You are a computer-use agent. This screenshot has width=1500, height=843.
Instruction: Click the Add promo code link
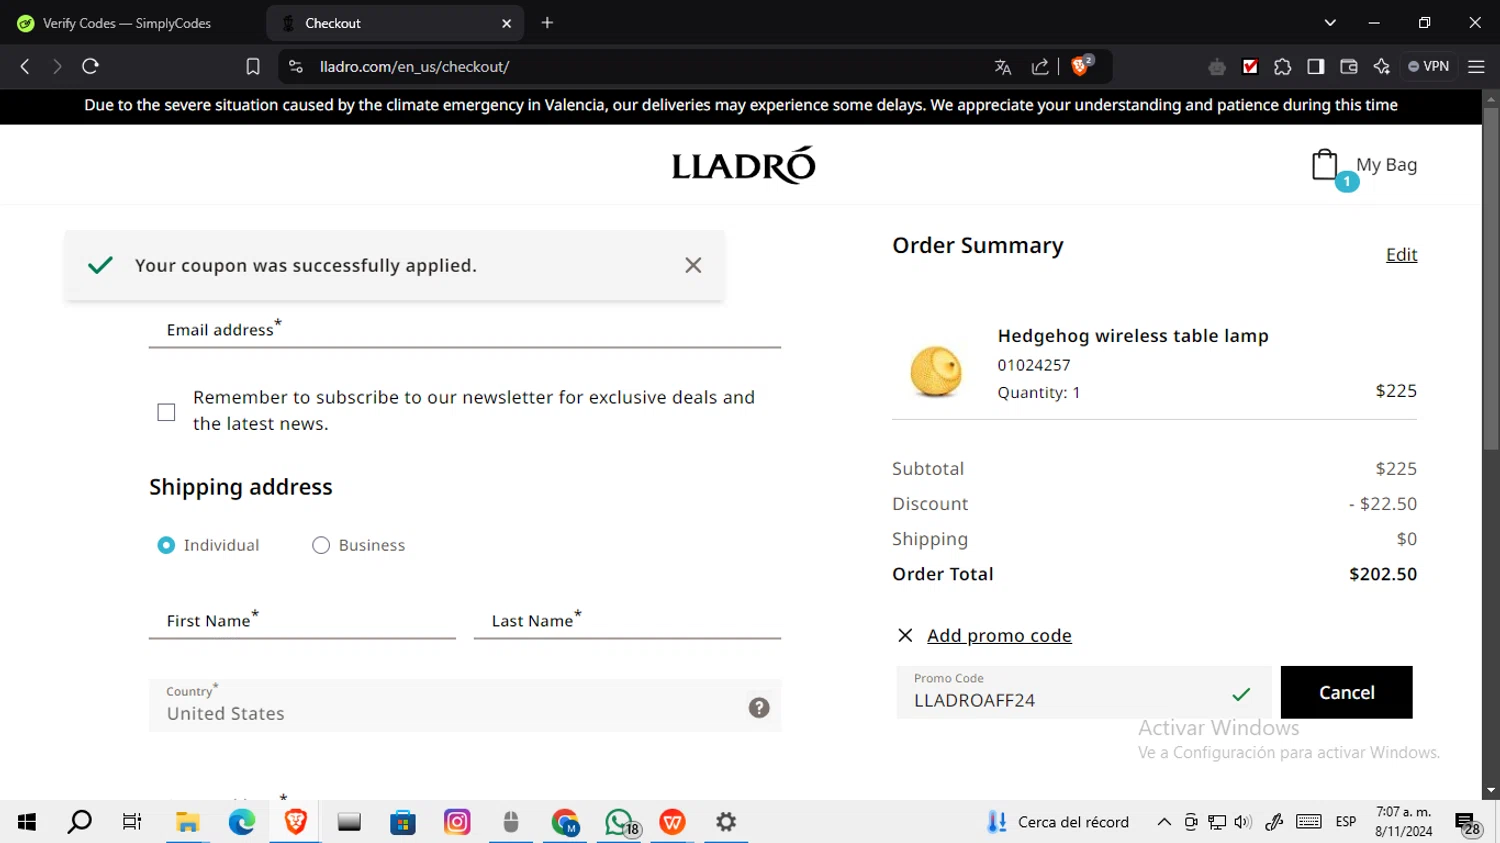(x=999, y=636)
